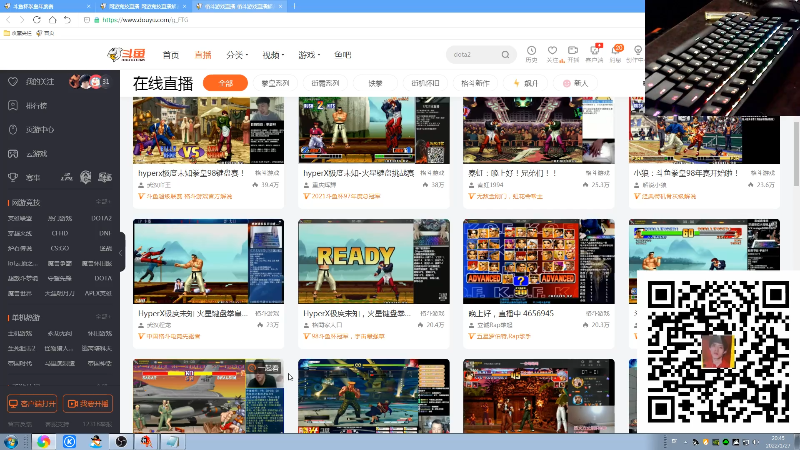Open a new browser tab
Viewport: 800px width, 450px height.
pyautogui.click(x=294, y=6)
